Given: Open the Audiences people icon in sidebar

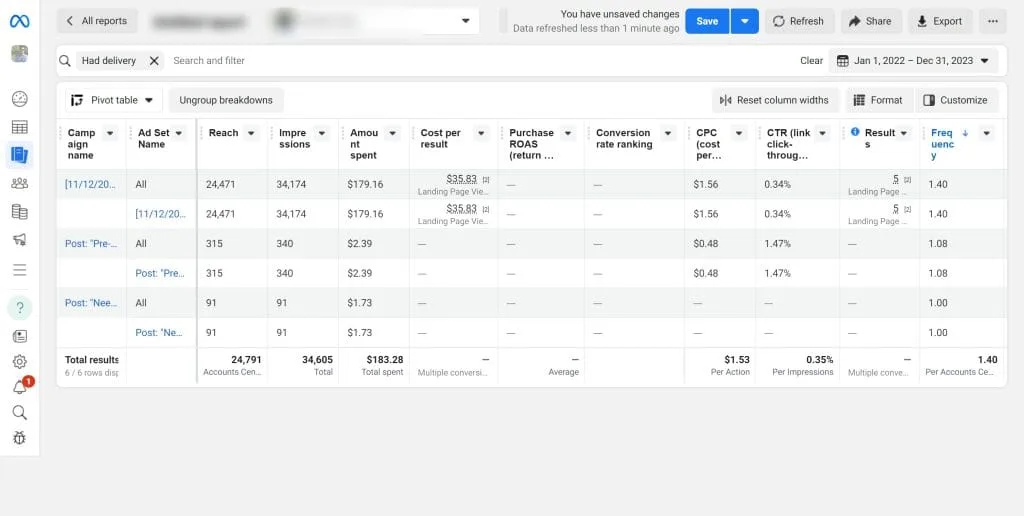Looking at the screenshot, I should [x=20, y=184].
